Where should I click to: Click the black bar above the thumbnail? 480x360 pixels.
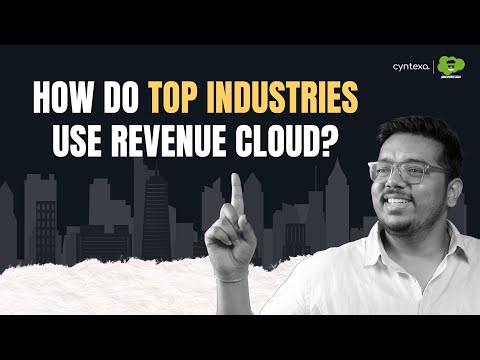(x=240, y=22)
